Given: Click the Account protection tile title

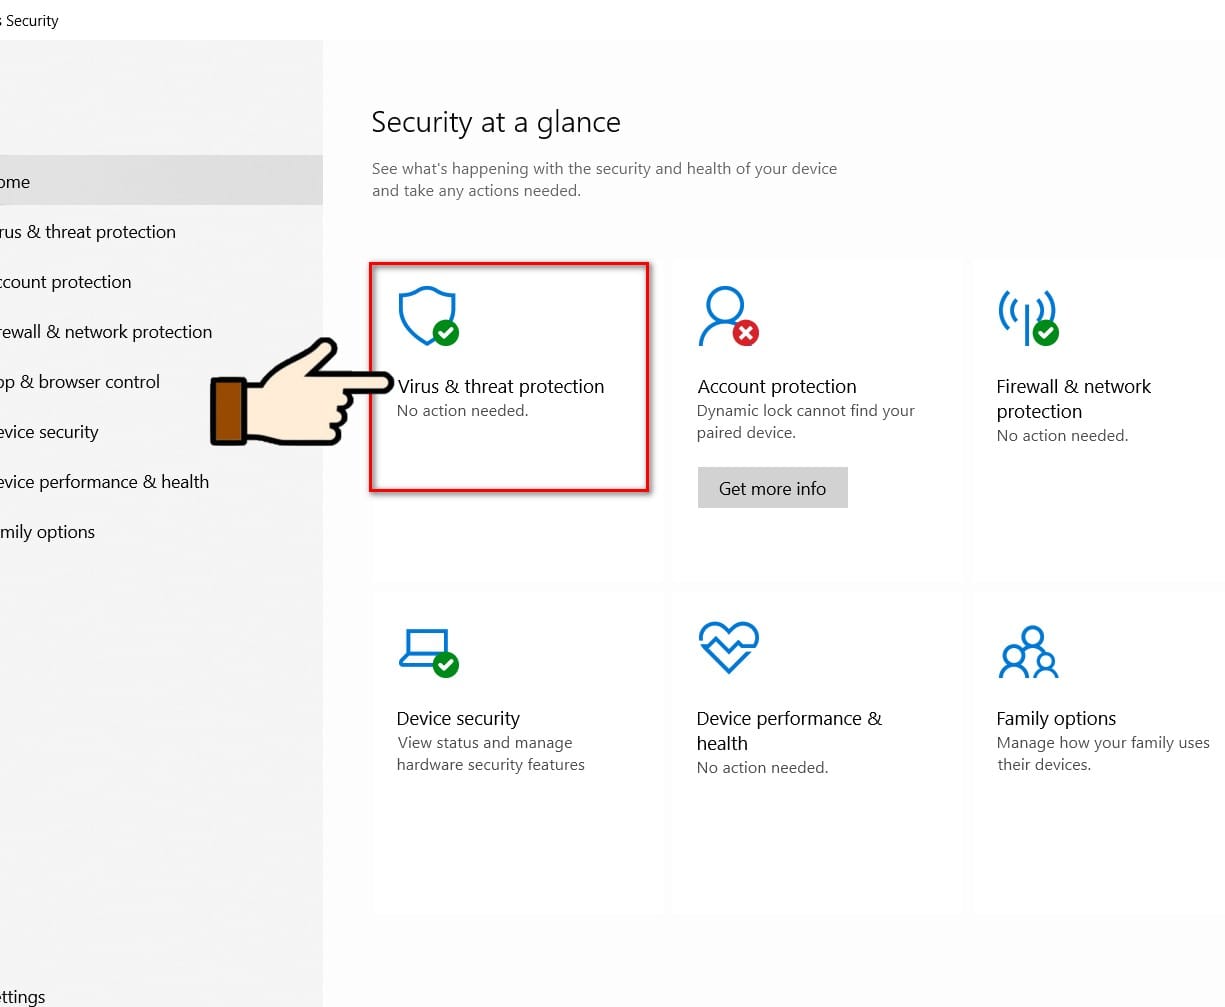Looking at the screenshot, I should [777, 387].
